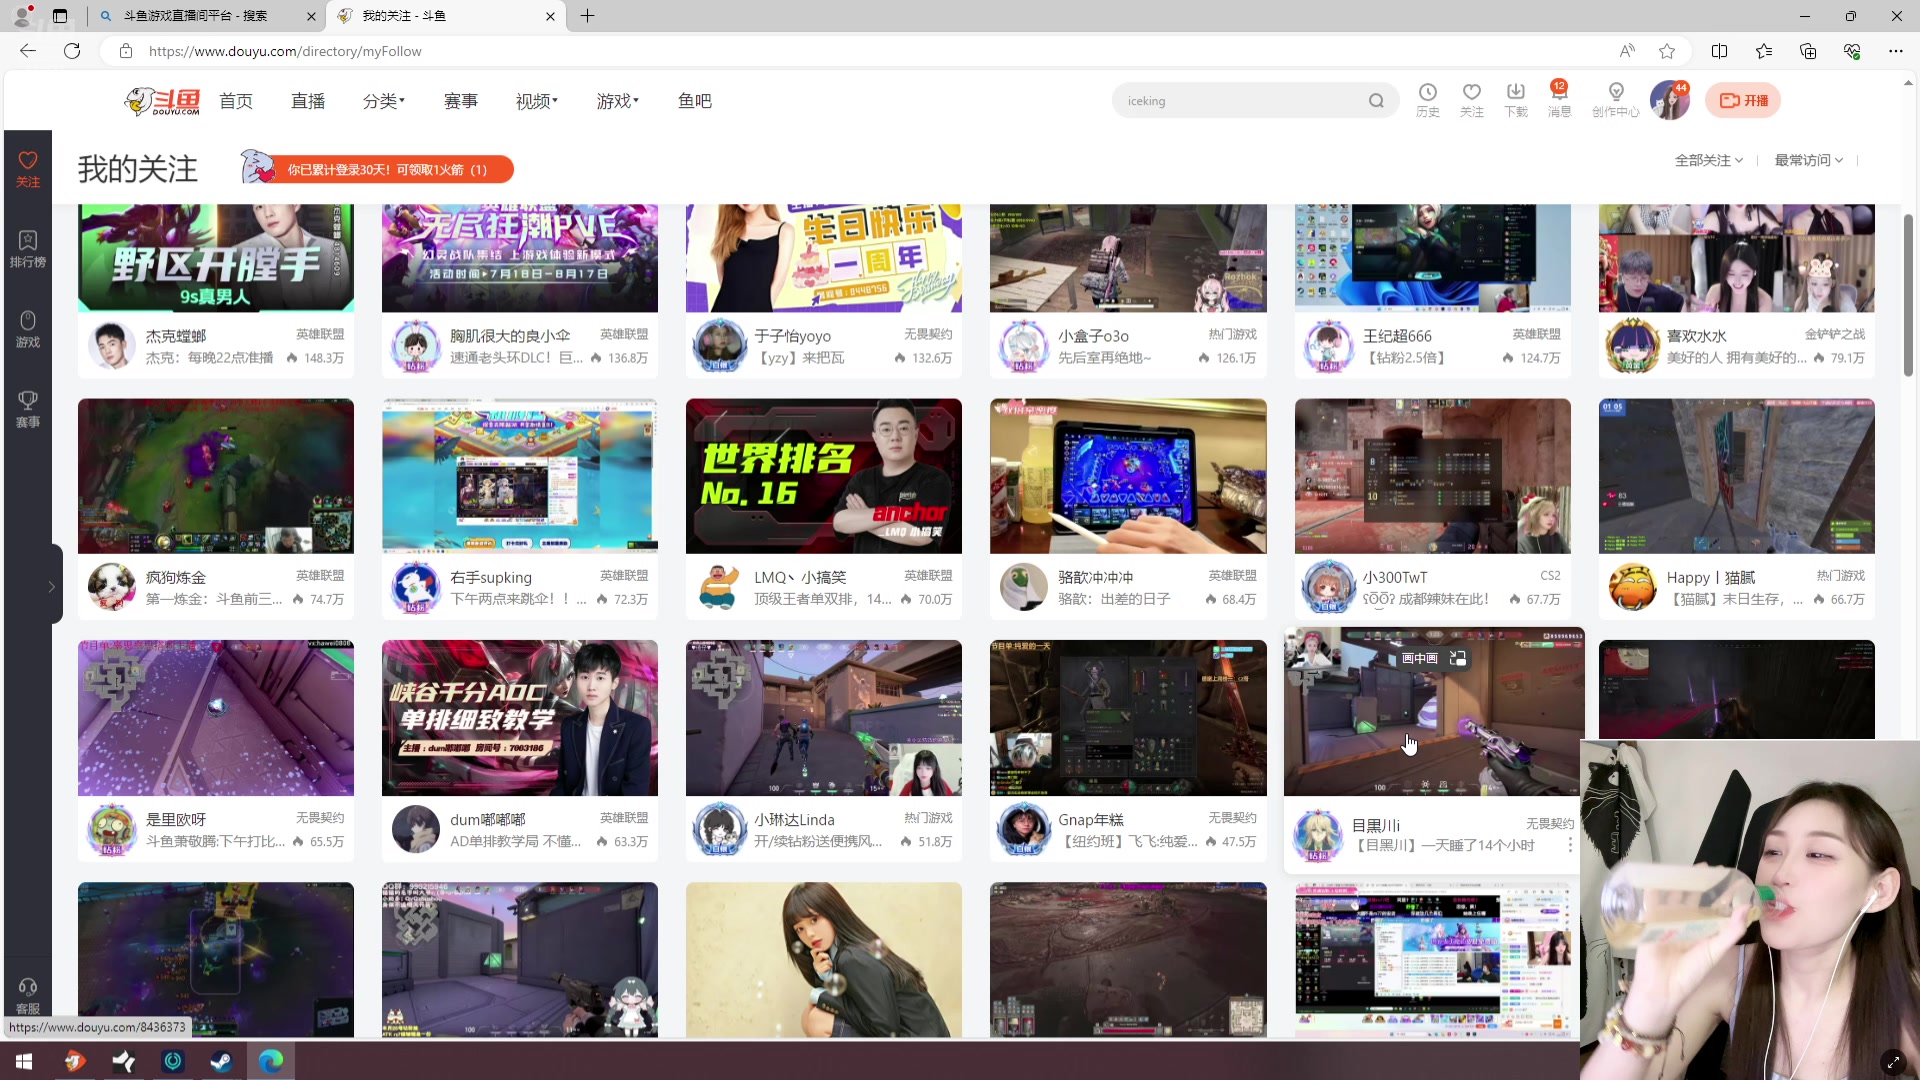Open Steam from the taskbar
Viewport: 1920px width, 1080px height.
pos(222,1061)
